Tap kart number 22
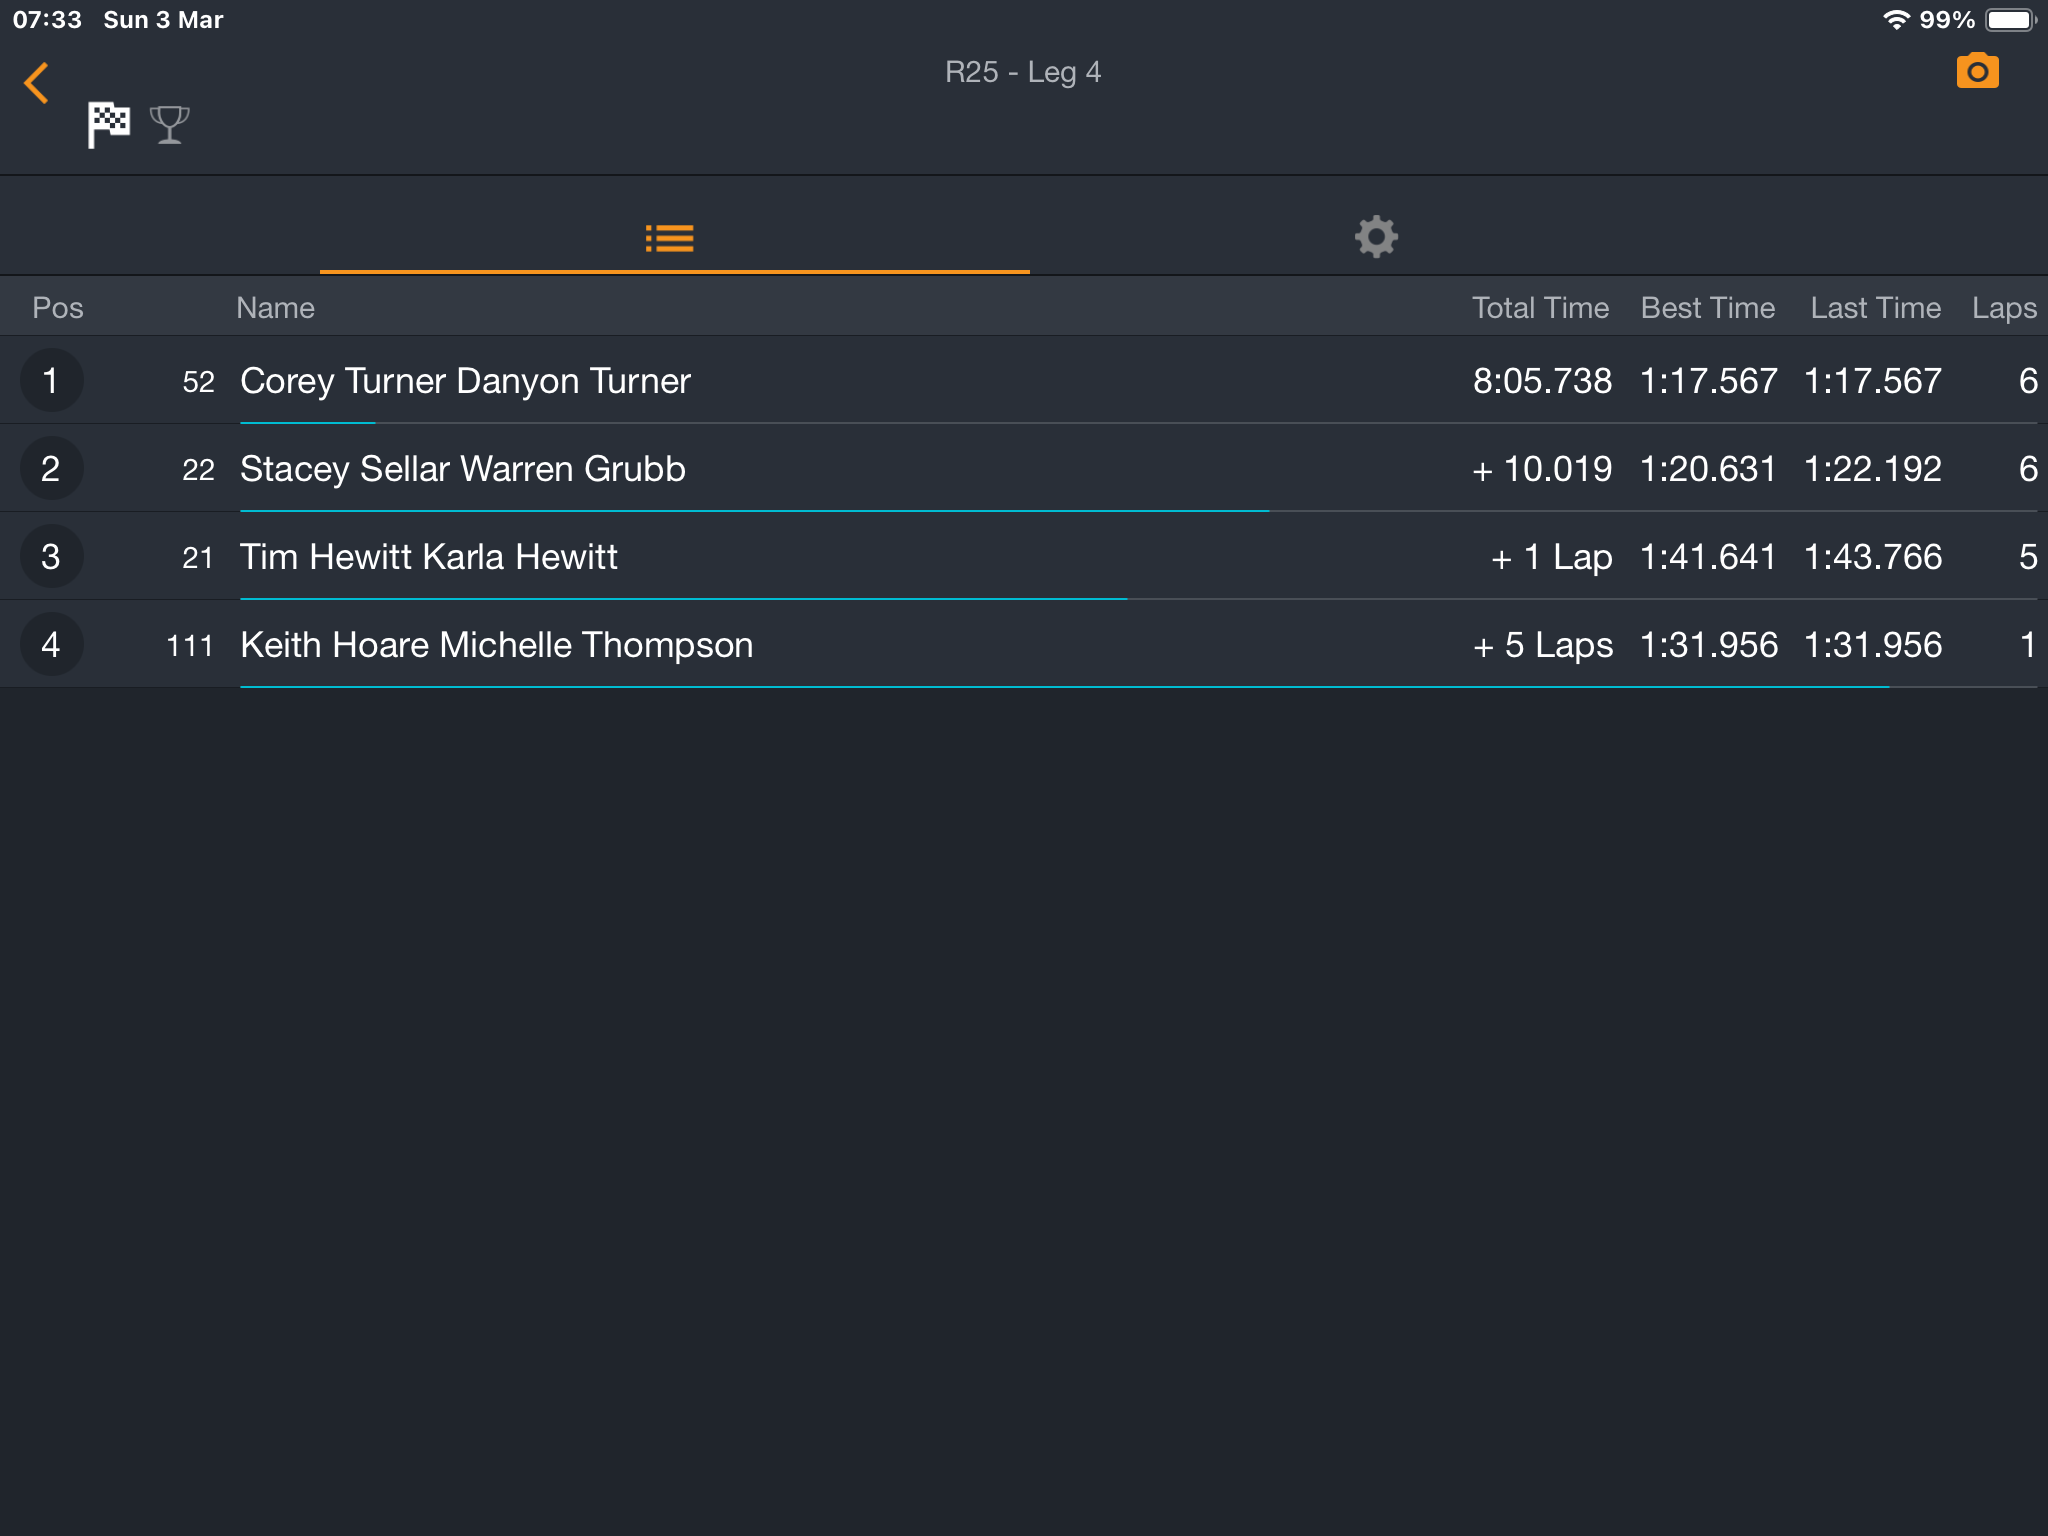2048x1536 pixels. pyautogui.click(x=198, y=469)
